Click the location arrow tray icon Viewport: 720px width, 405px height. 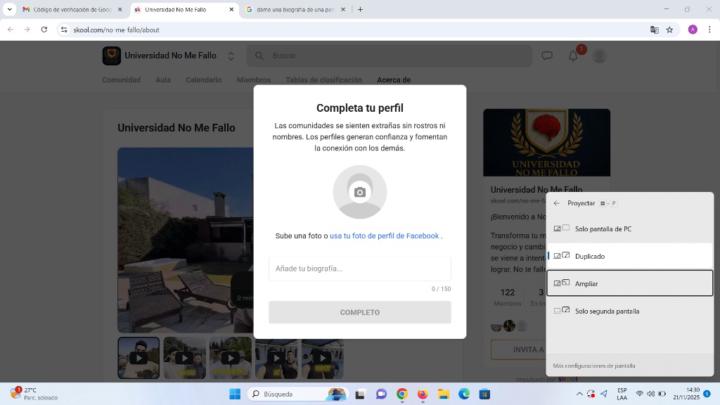604,394
